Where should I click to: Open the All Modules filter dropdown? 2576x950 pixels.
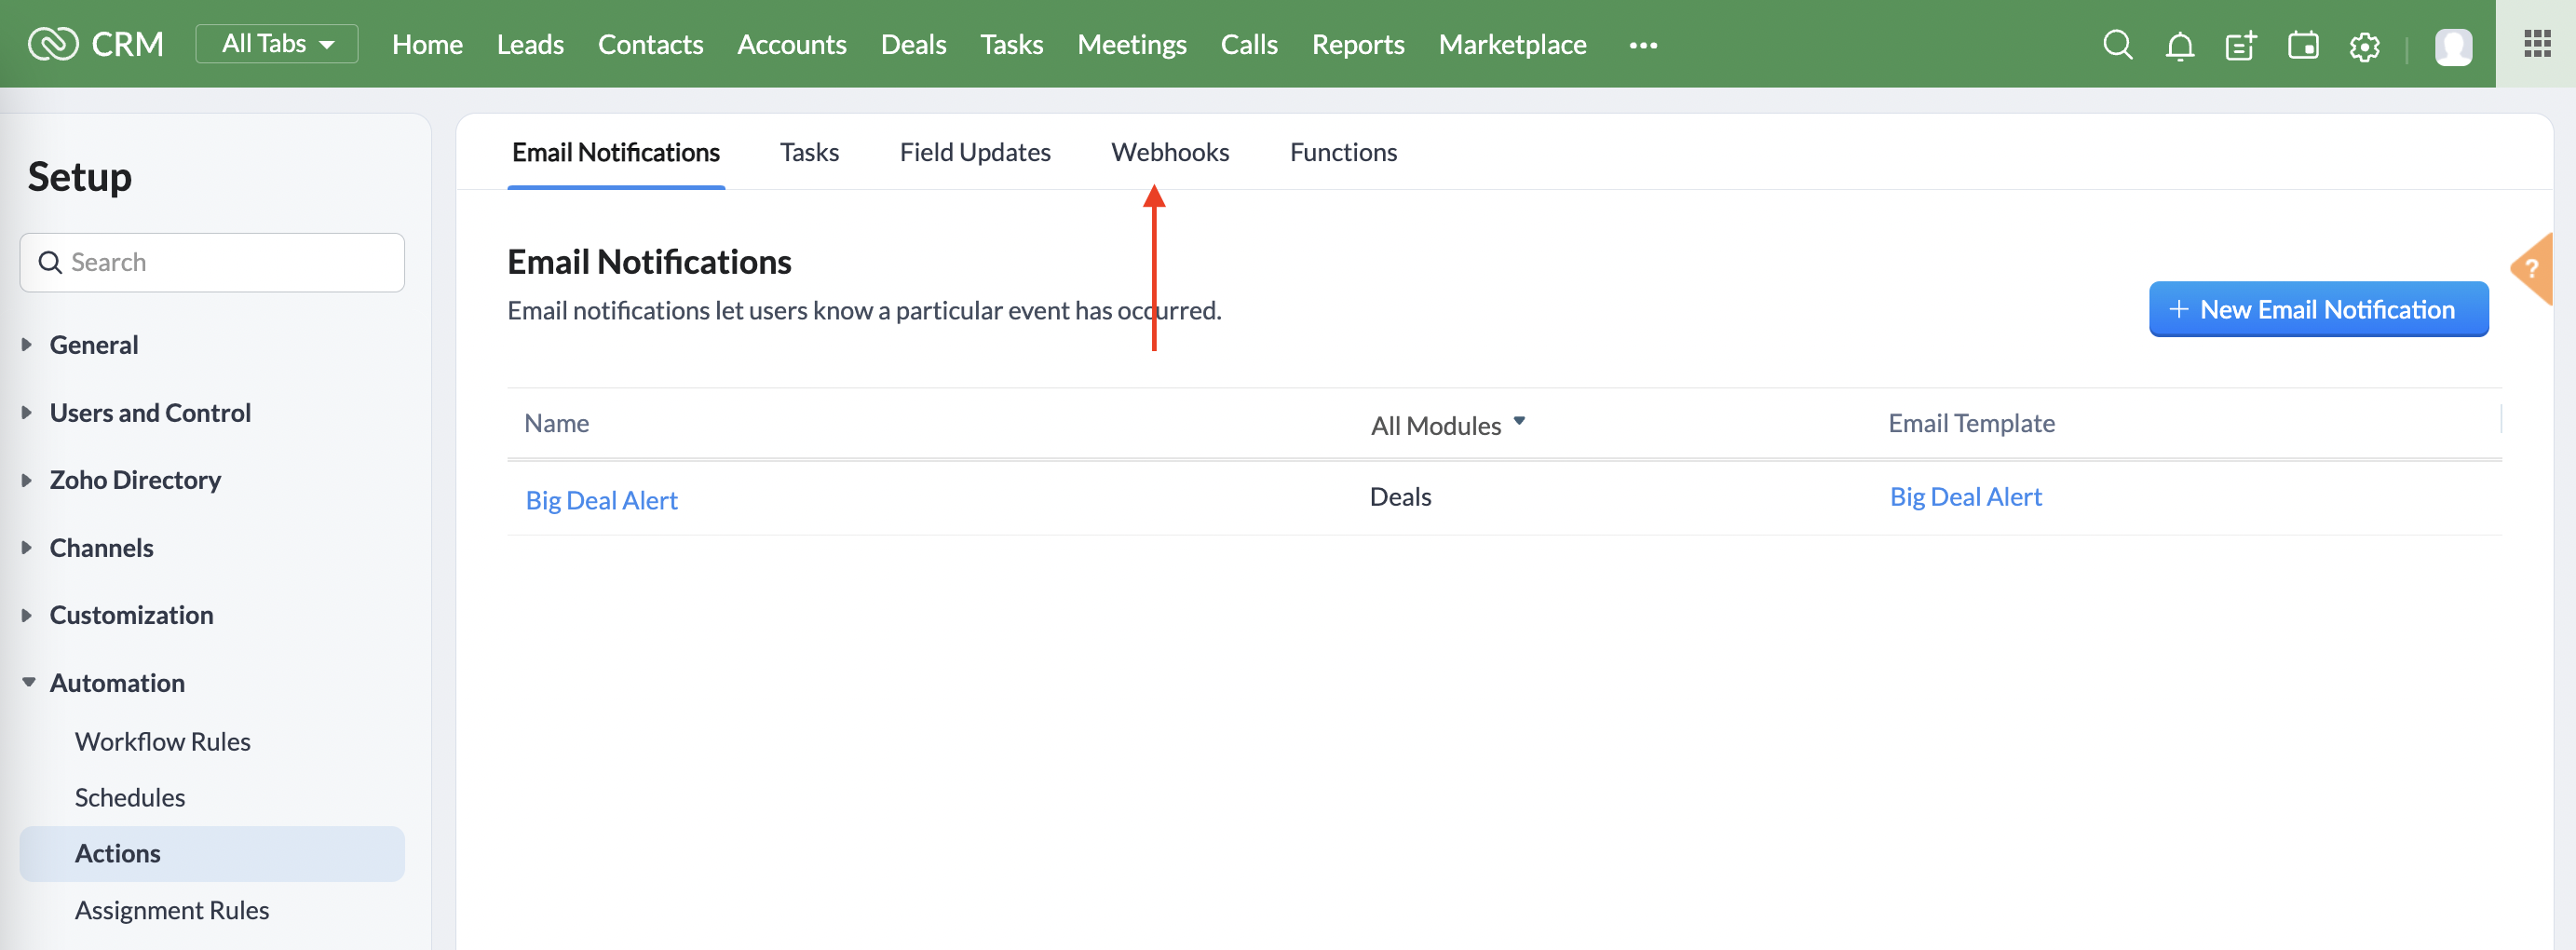(1447, 425)
